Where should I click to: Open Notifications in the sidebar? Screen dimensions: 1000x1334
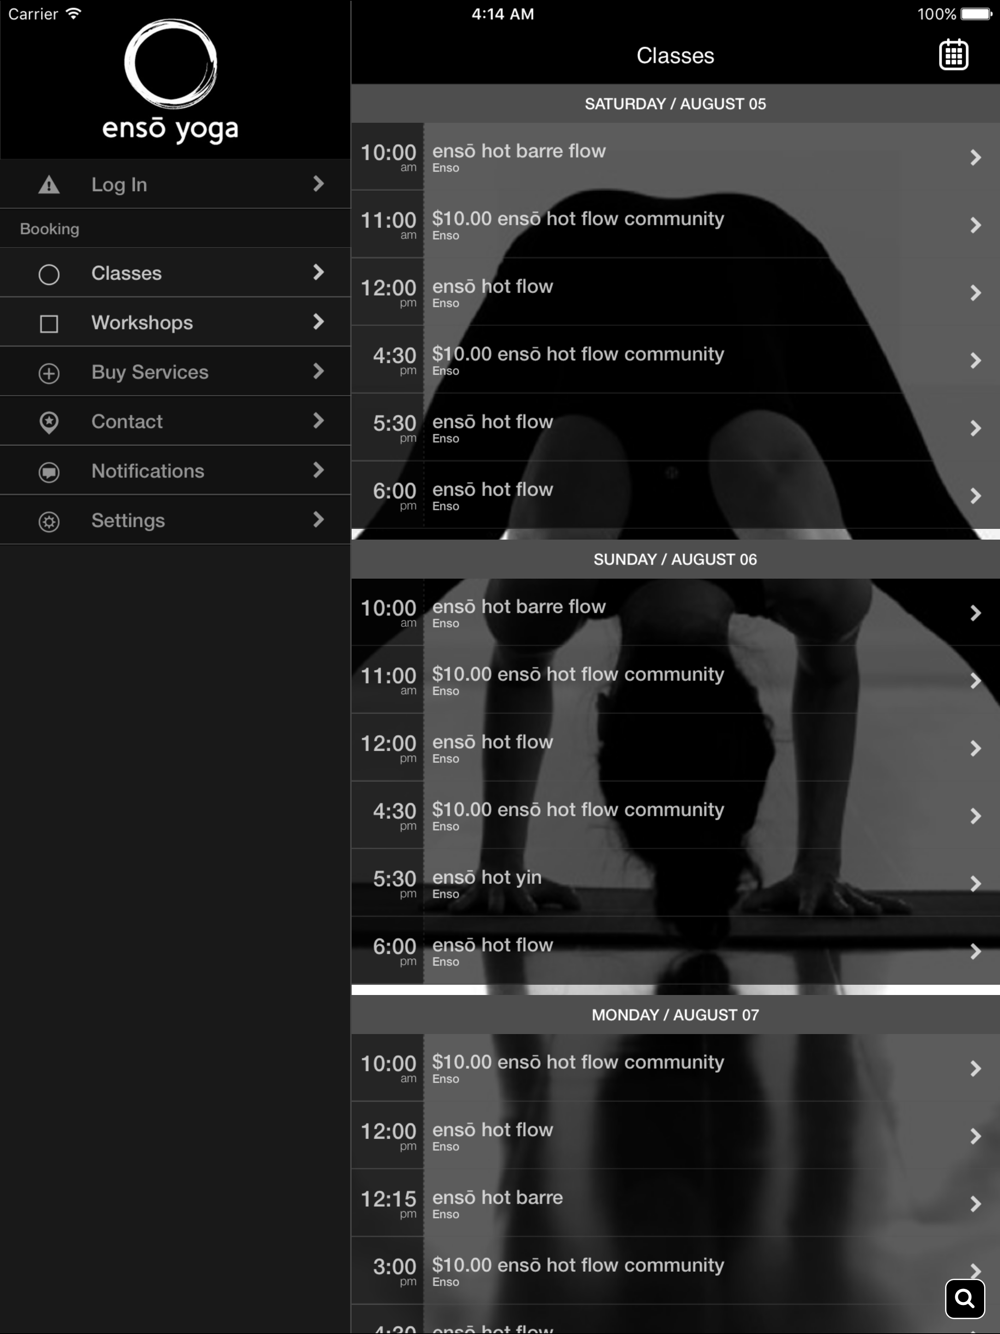[x=175, y=471]
